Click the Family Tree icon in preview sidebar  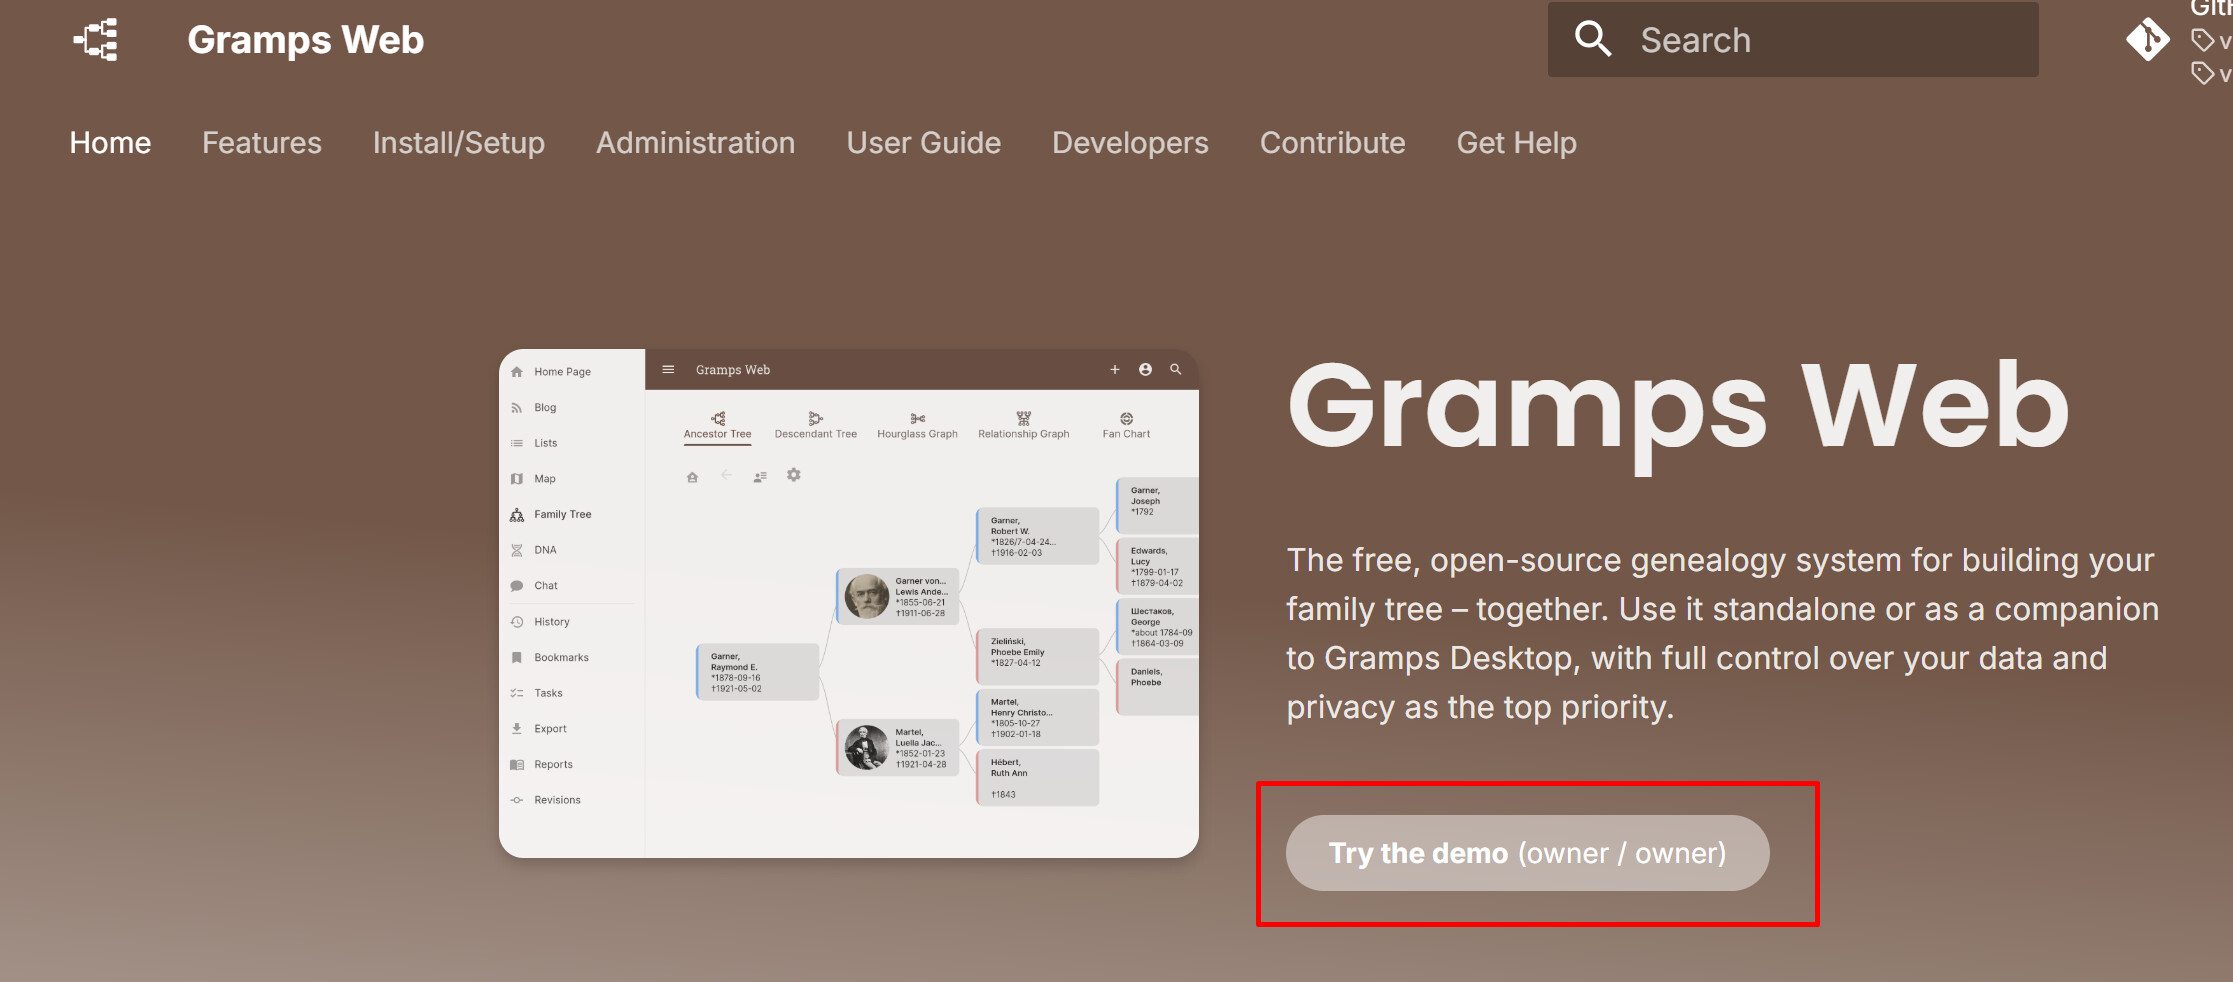pos(517,515)
